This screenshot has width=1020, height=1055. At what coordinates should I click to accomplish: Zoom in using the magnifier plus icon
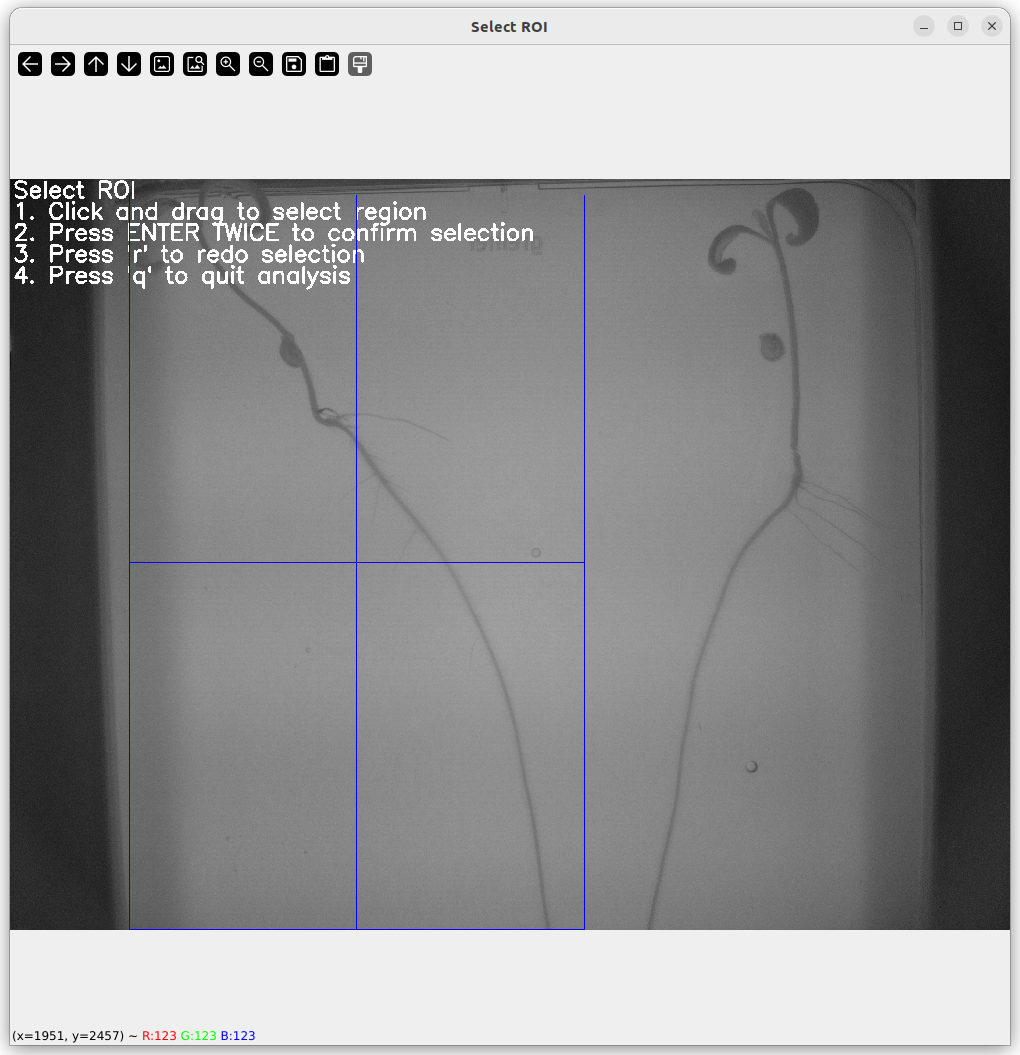pyautogui.click(x=228, y=64)
